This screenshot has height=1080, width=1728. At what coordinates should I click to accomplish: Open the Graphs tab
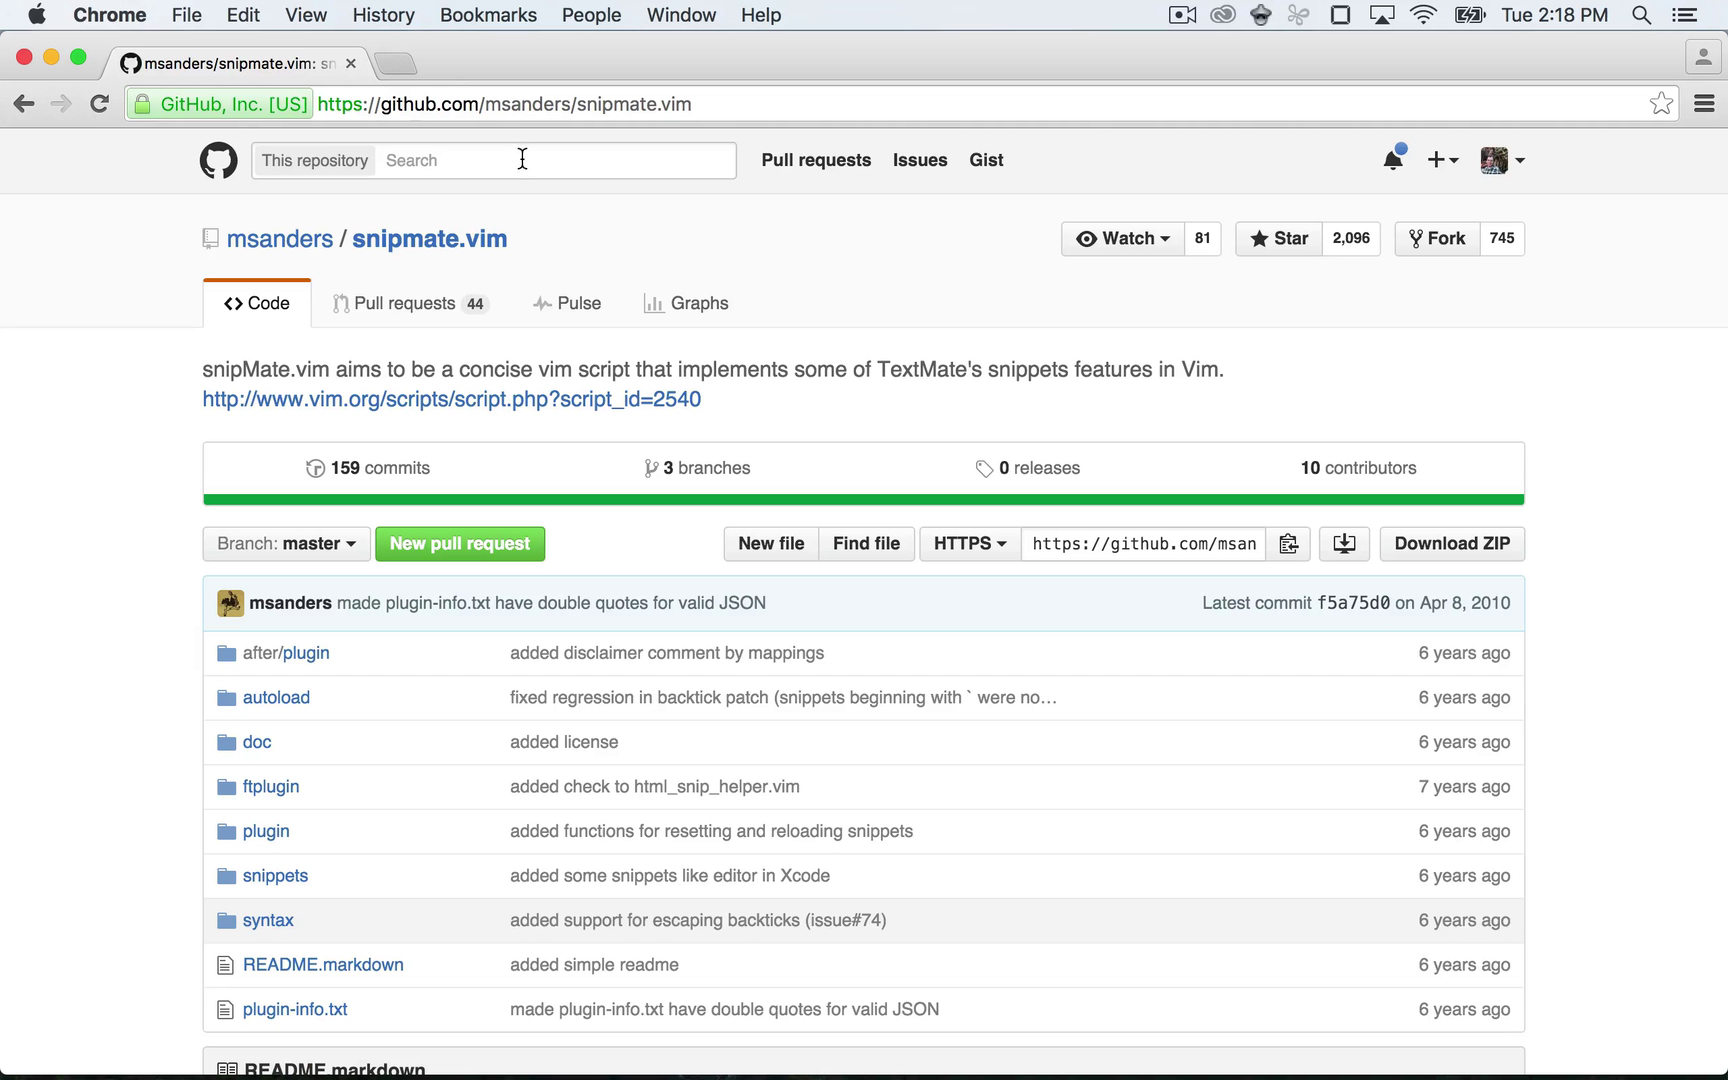click(686, 303)
